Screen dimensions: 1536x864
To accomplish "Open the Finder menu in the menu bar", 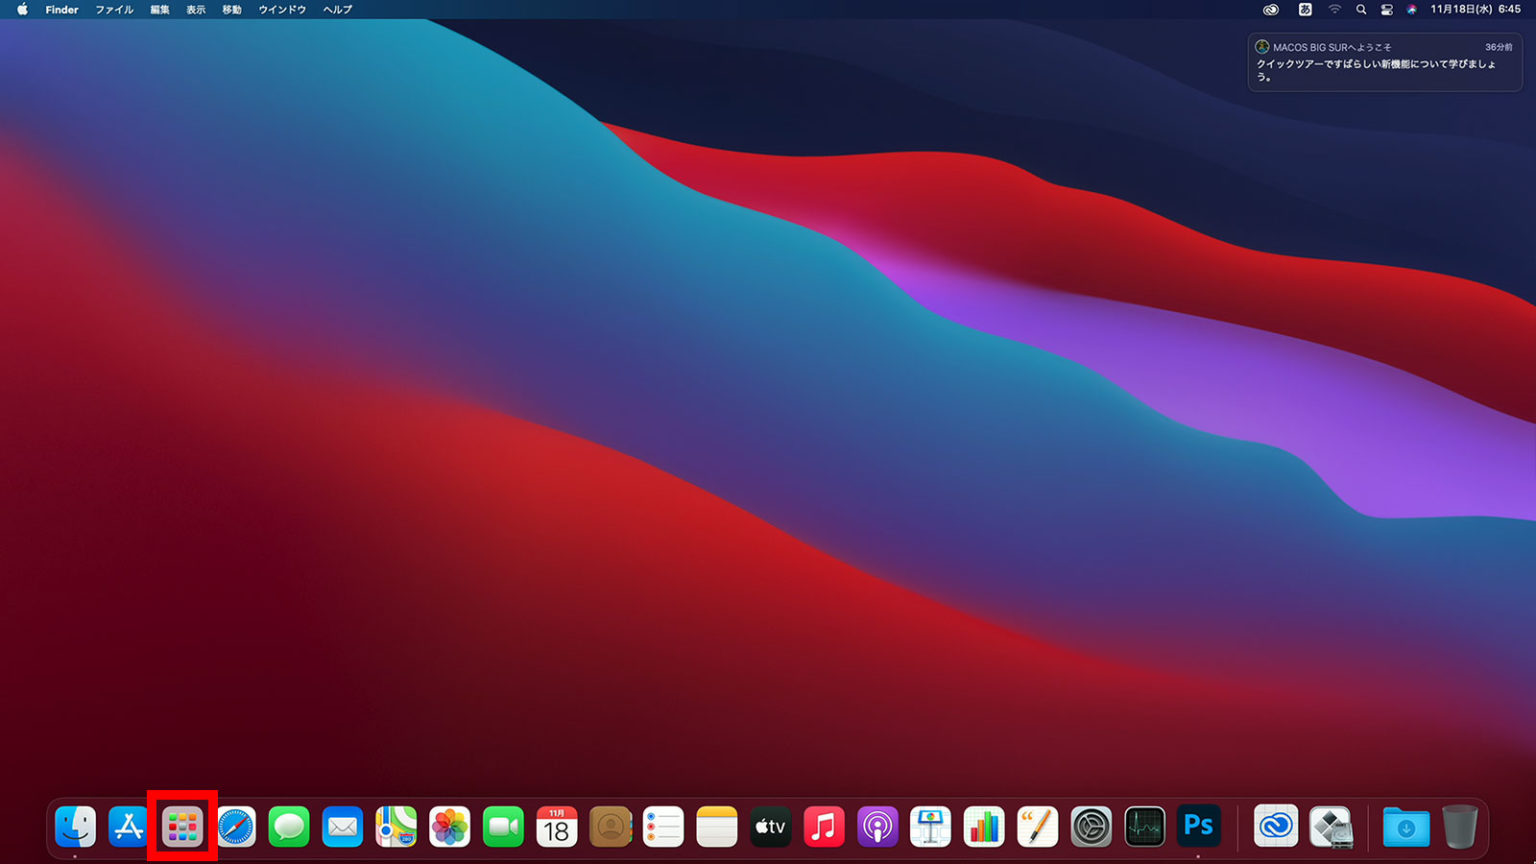I will [x=62, y=9].
